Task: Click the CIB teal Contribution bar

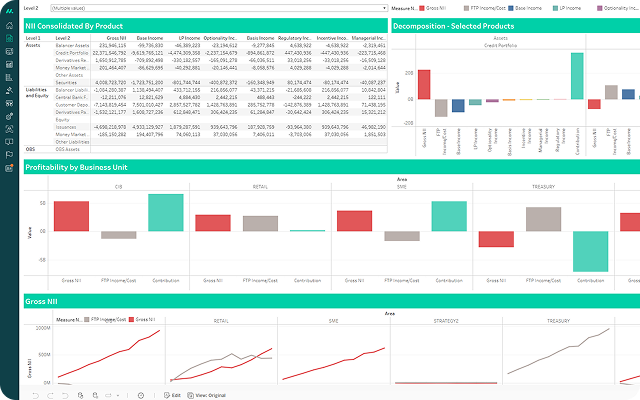Action: click(166, 213)
